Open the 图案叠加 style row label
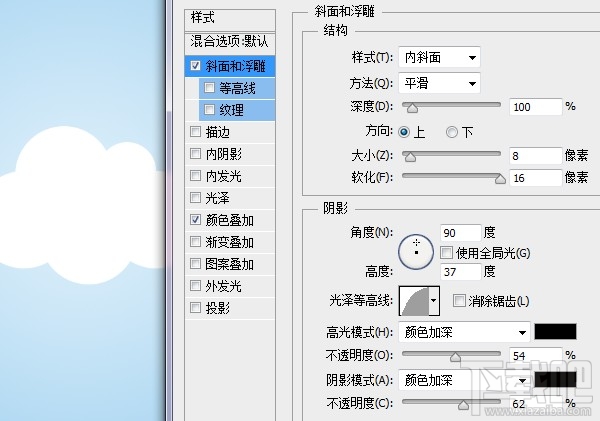 pyautogui.click(x=229, y=264)
